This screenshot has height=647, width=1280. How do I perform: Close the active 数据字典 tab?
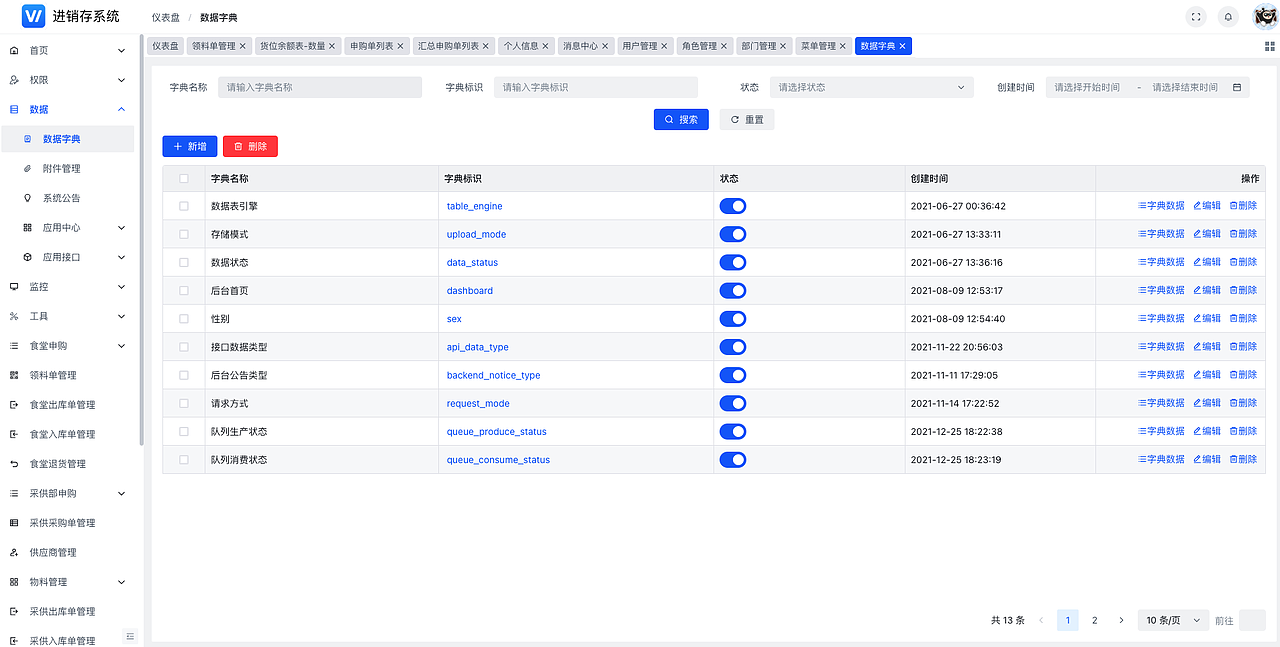point(903,46)
